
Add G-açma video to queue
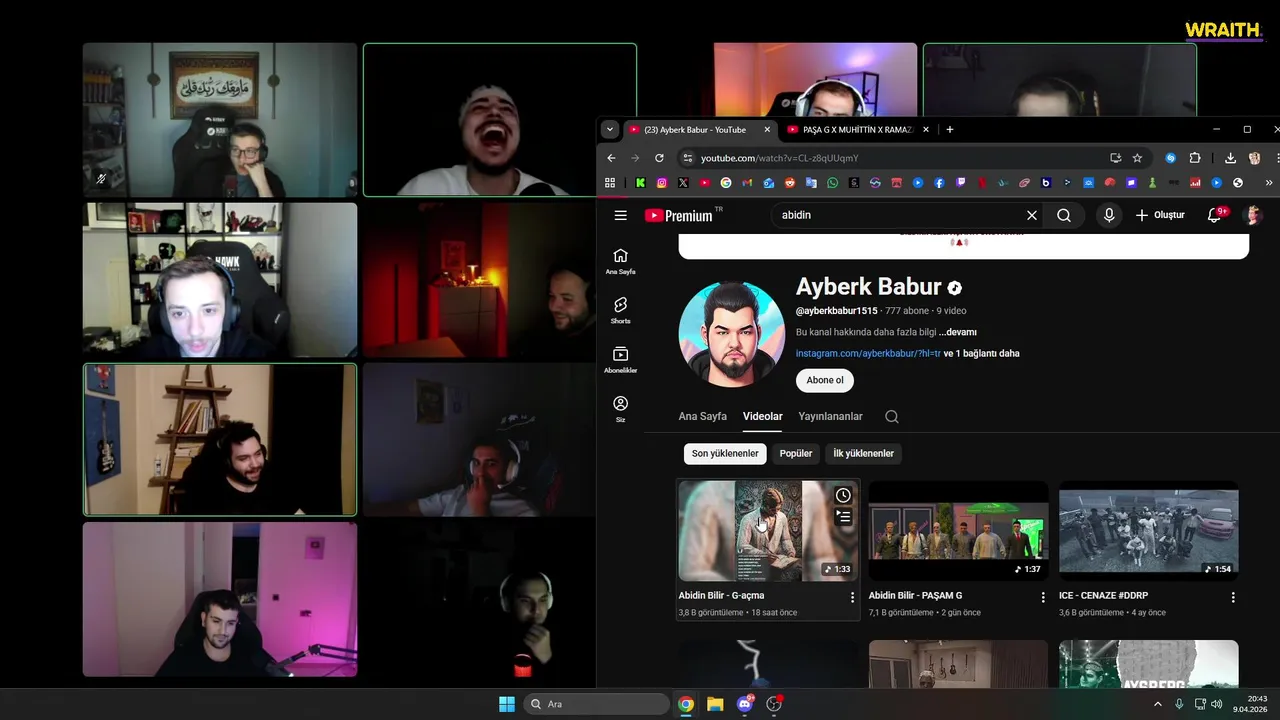(843, 517)
